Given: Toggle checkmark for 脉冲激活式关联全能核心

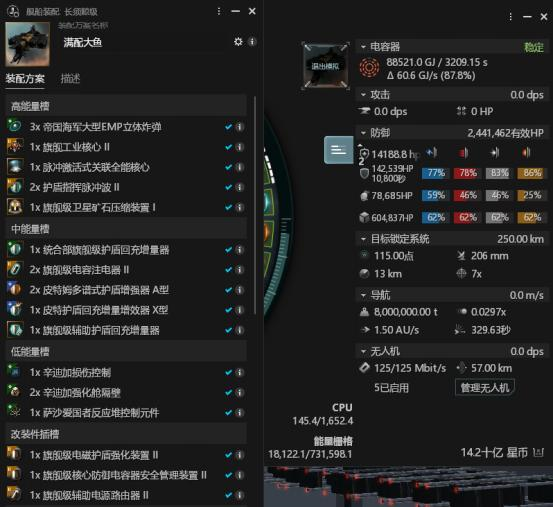Looking at the screenshot, I should tap(228, 167).
